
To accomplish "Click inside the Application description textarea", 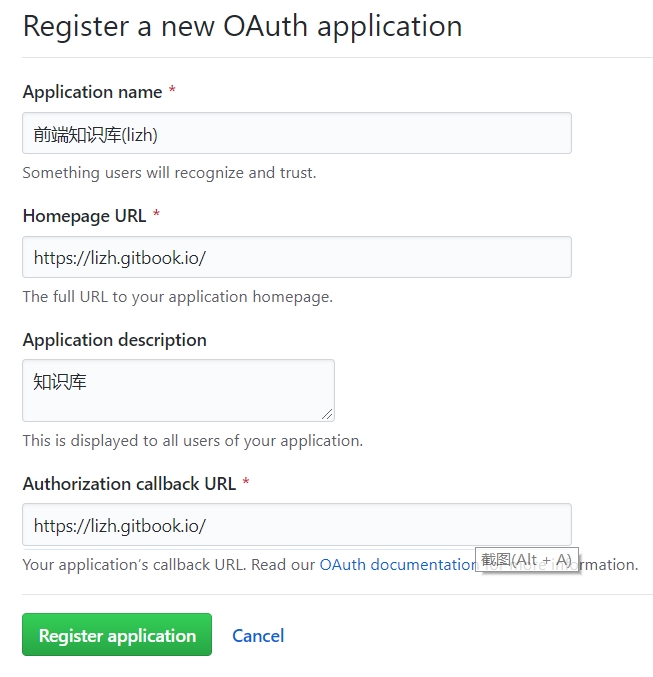I will click(178, 390).
